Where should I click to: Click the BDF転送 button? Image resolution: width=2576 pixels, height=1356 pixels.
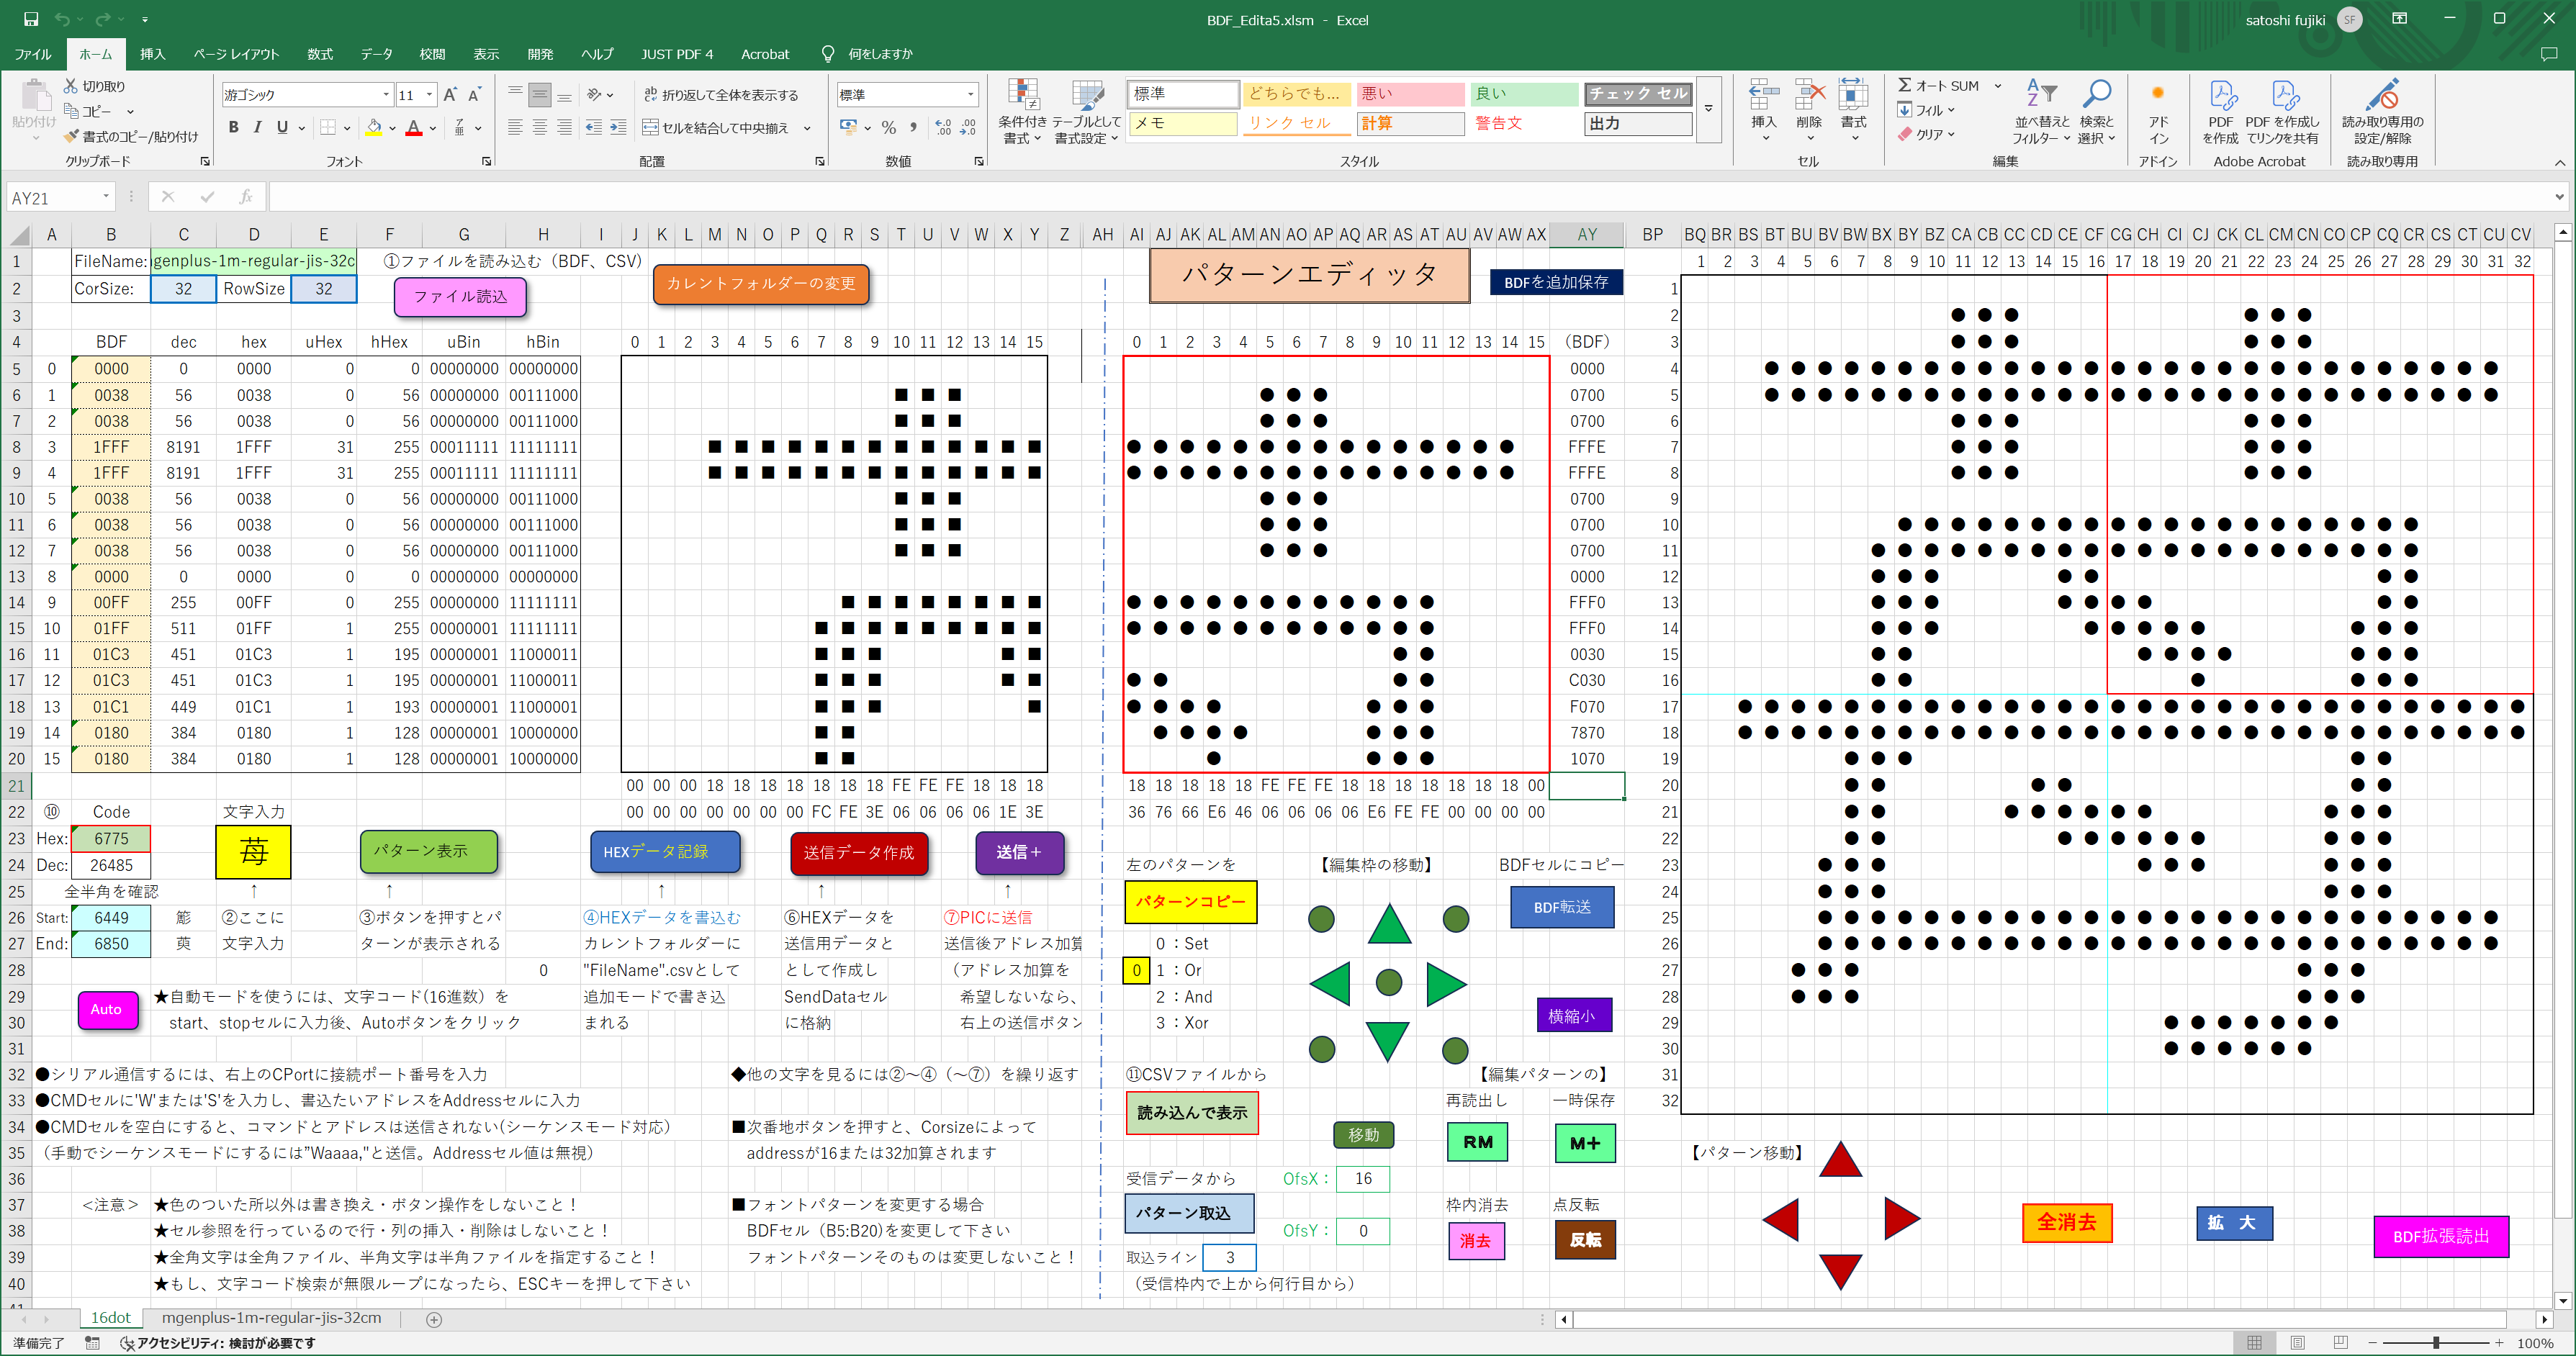[1562, 907]
